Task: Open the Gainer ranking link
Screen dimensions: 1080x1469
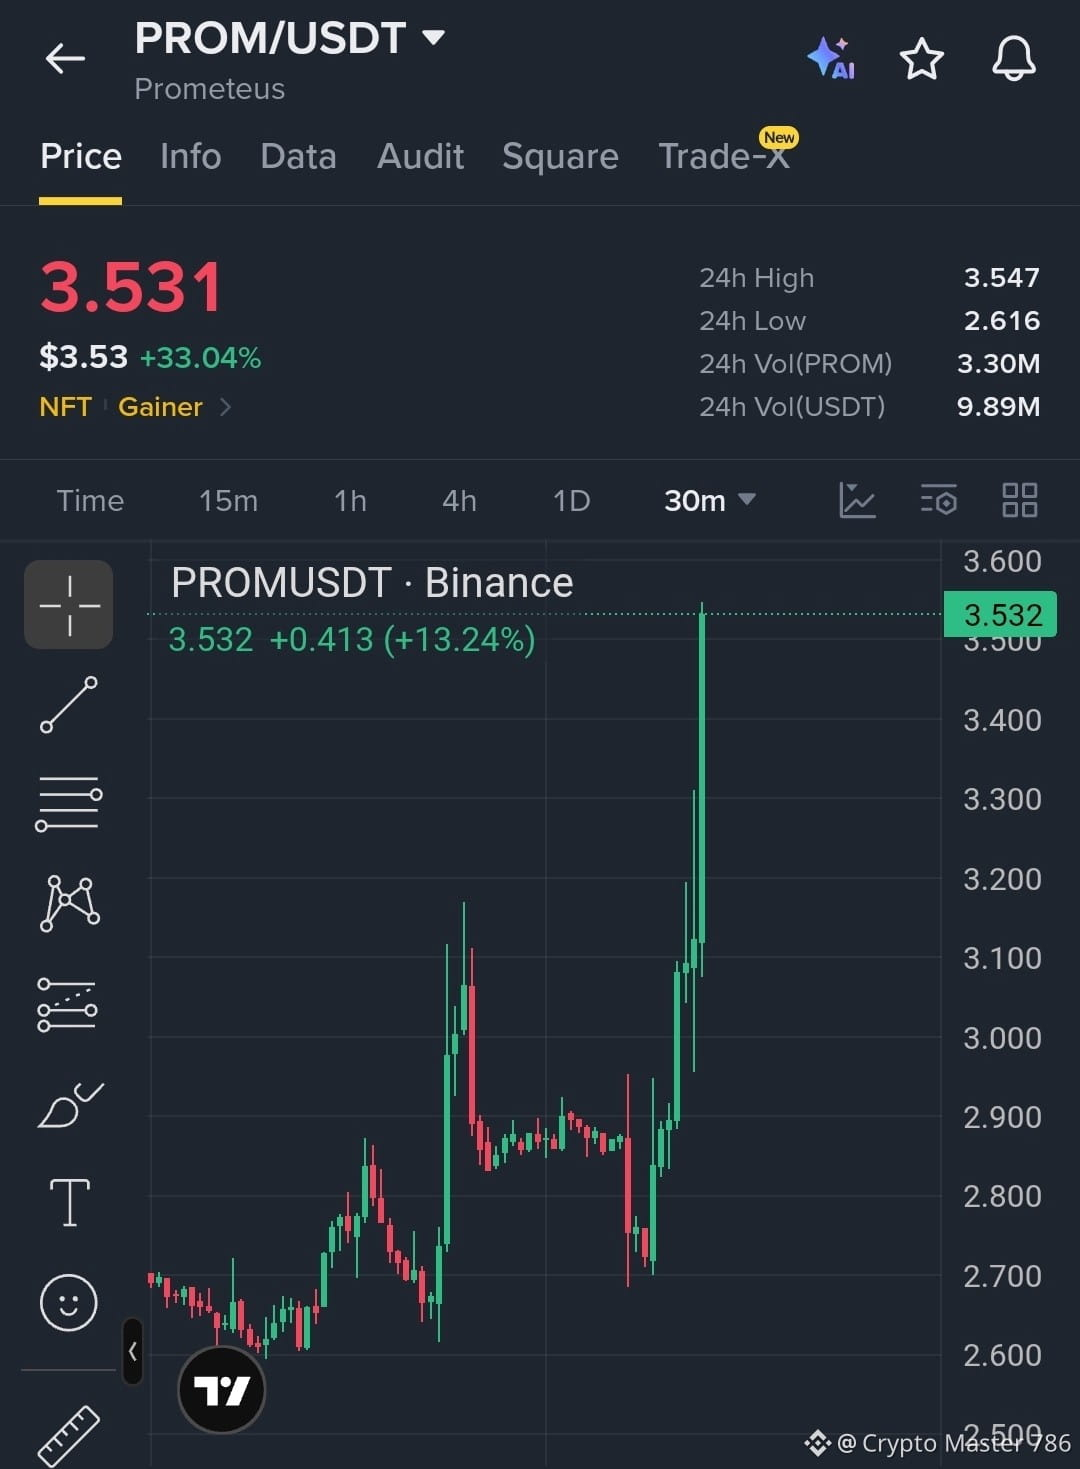Action: (160, 407)
